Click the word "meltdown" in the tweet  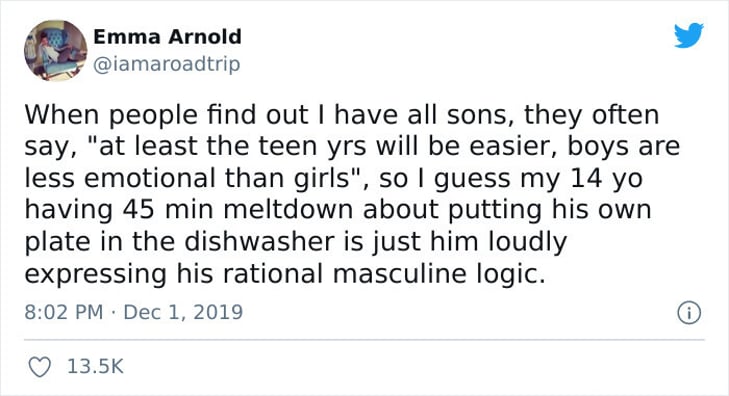point(289,210)
